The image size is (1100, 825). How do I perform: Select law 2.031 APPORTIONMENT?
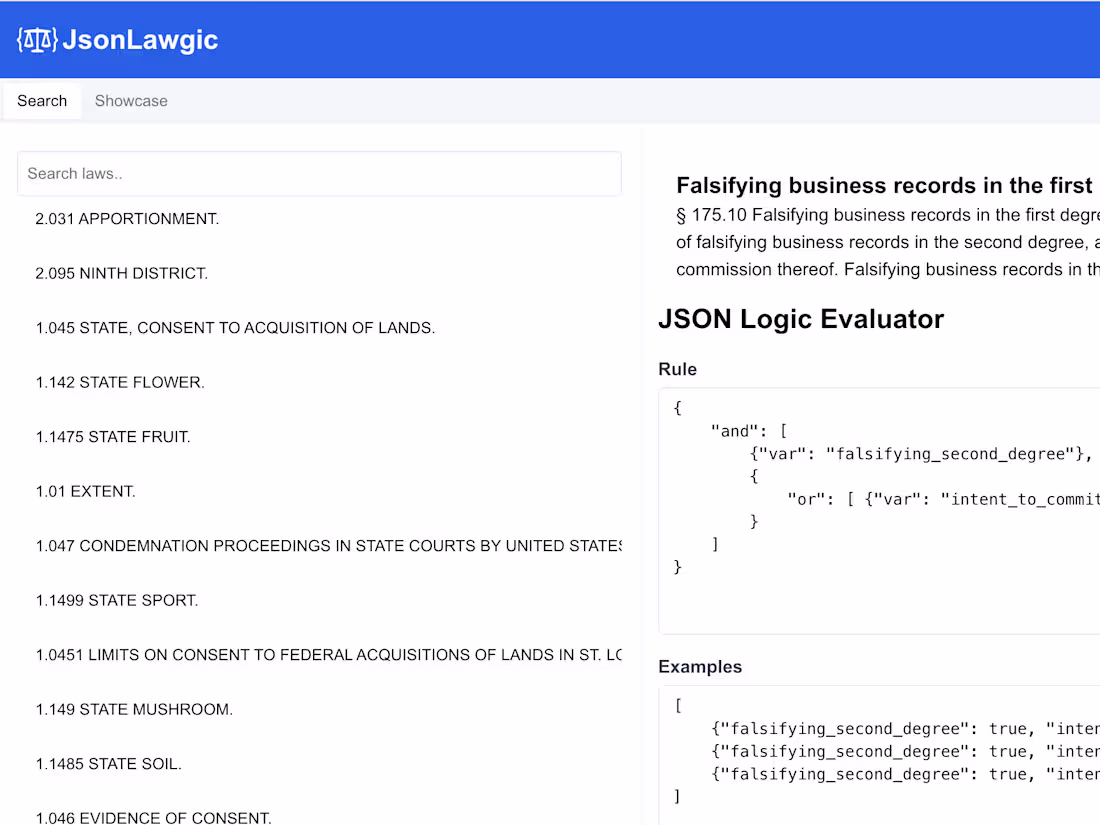127,218
